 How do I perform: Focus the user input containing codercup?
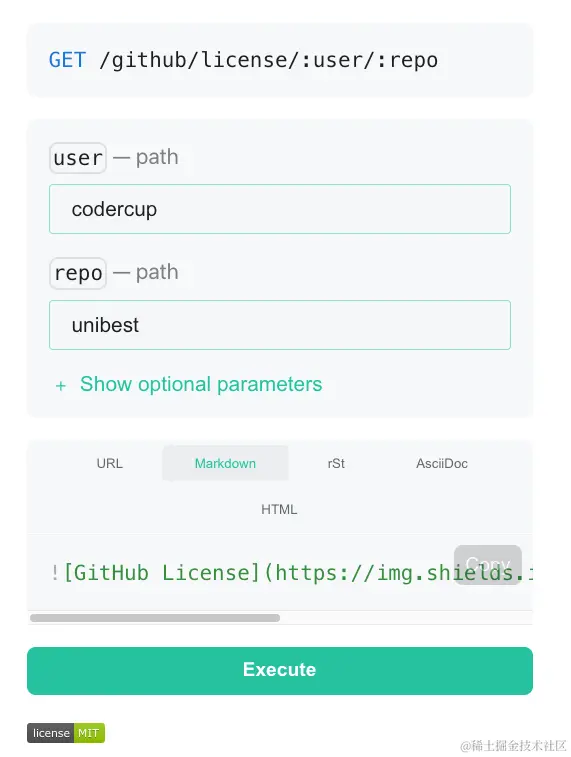point(280,209)
